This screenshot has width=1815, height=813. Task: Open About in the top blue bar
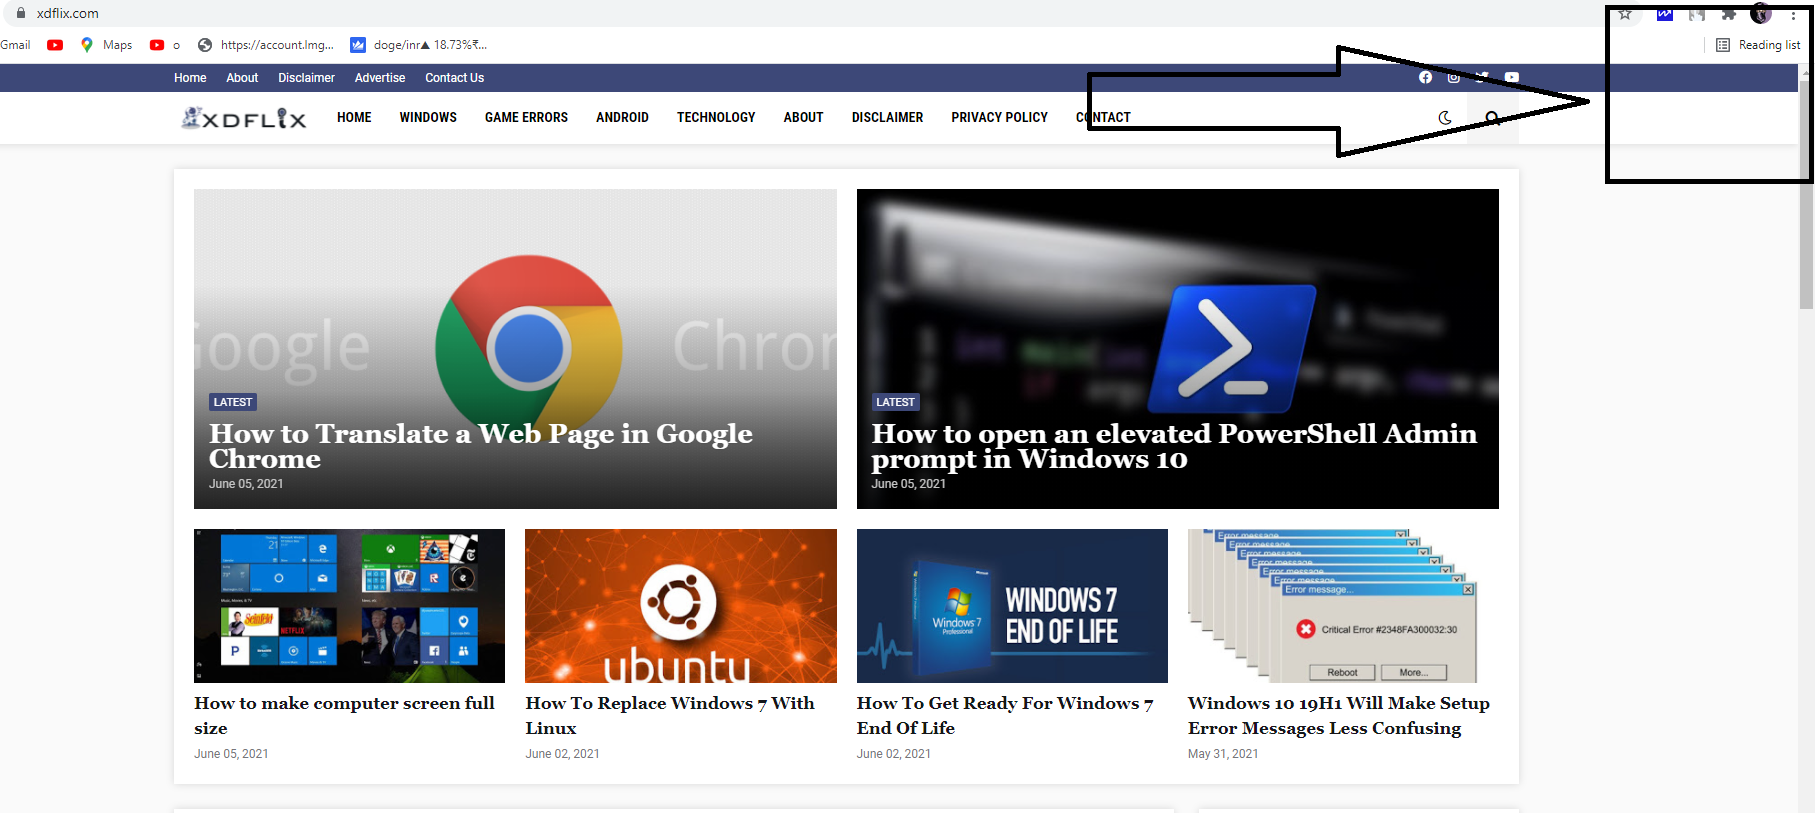tap(242, 78)
